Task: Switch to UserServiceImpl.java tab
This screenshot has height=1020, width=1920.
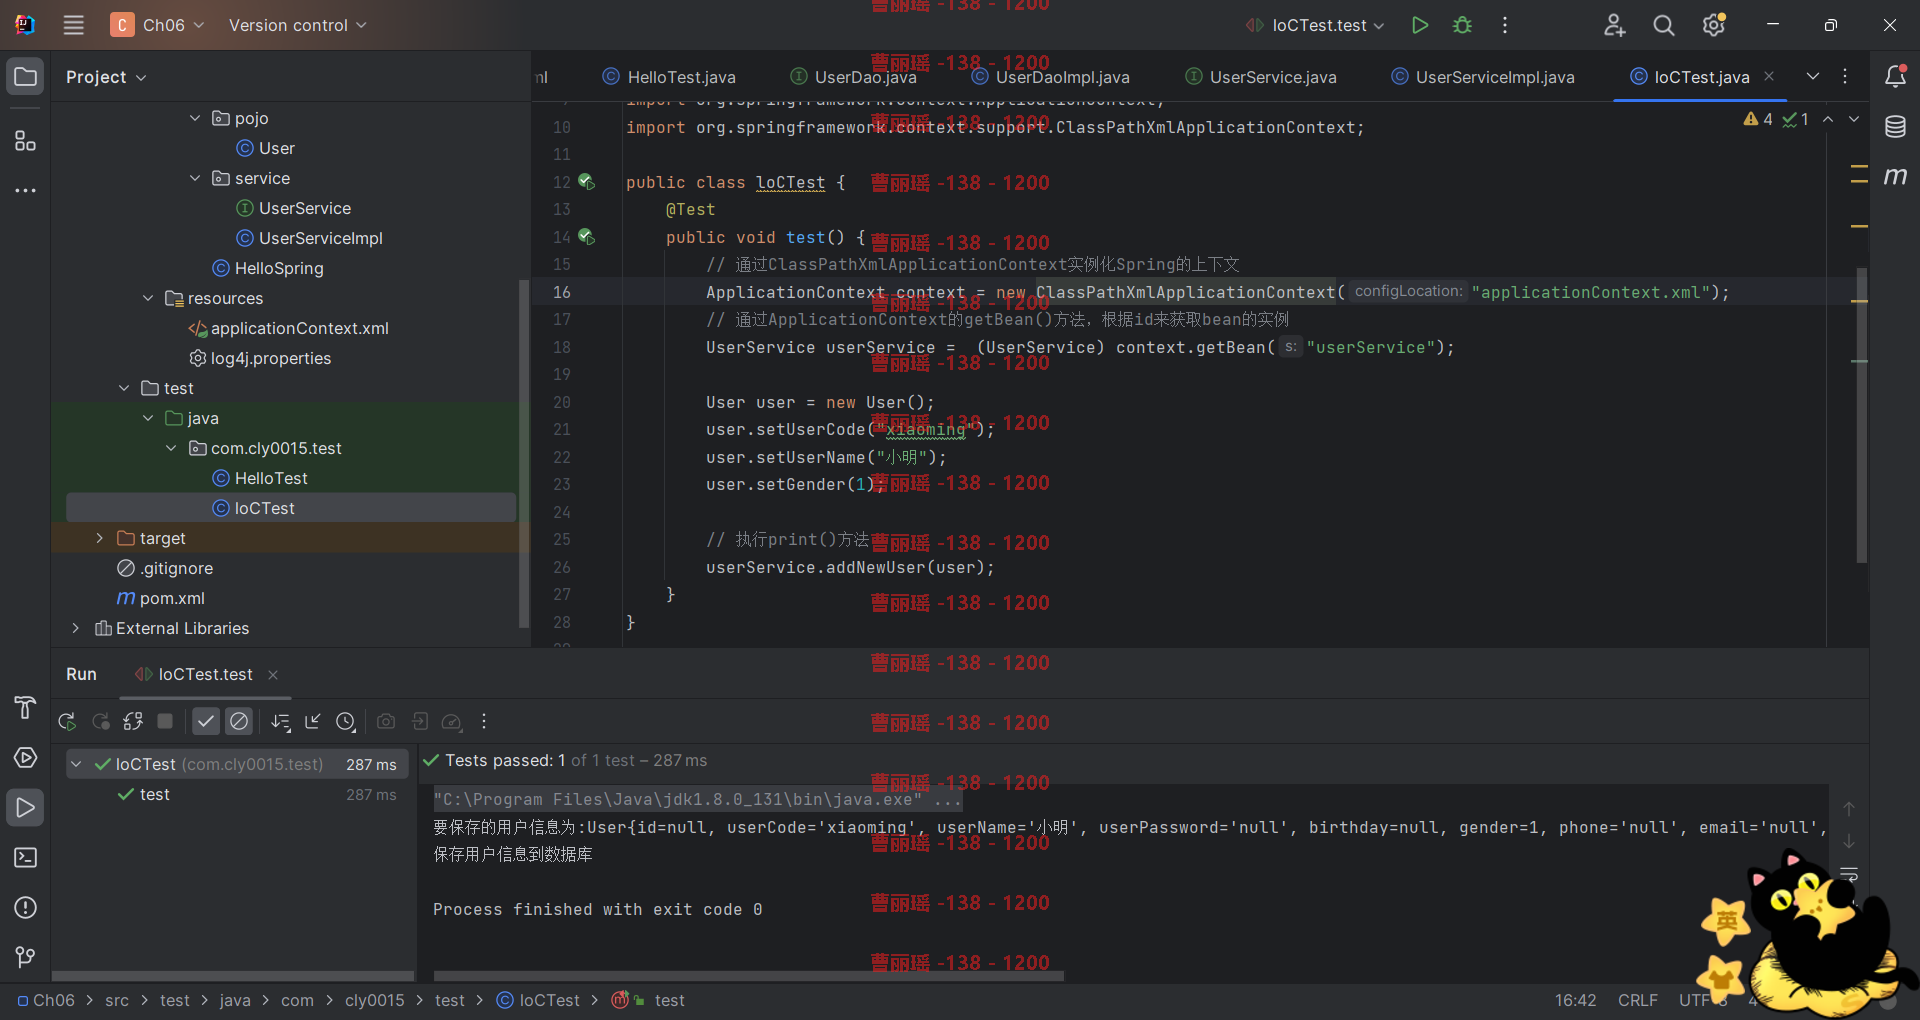Action: (x=1483, y=77)
